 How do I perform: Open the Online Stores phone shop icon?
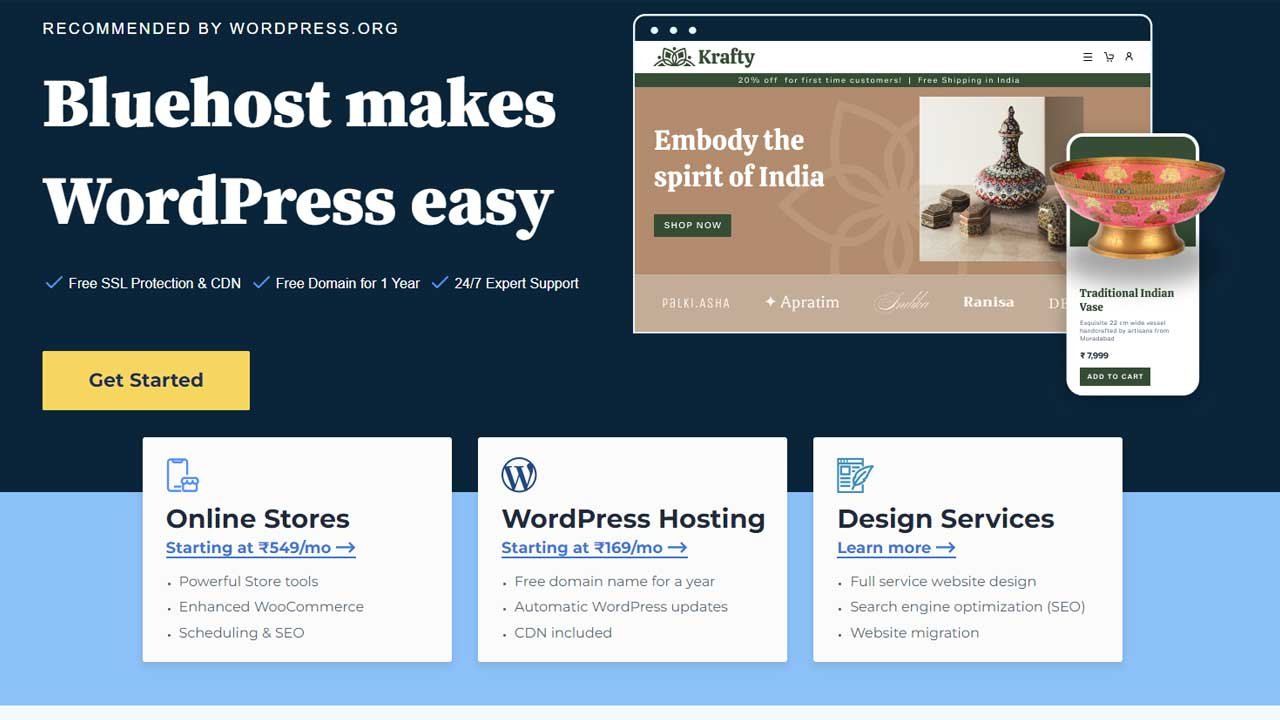pos(182,475)
